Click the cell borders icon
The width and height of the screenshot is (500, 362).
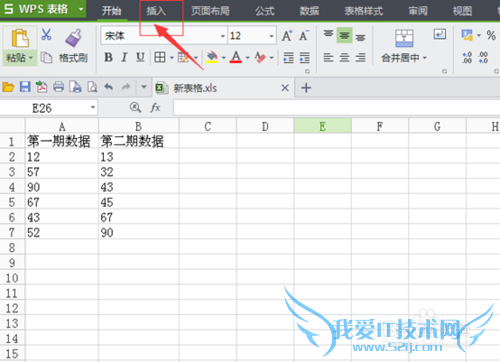pyautogui.click(x=160, y=57)
